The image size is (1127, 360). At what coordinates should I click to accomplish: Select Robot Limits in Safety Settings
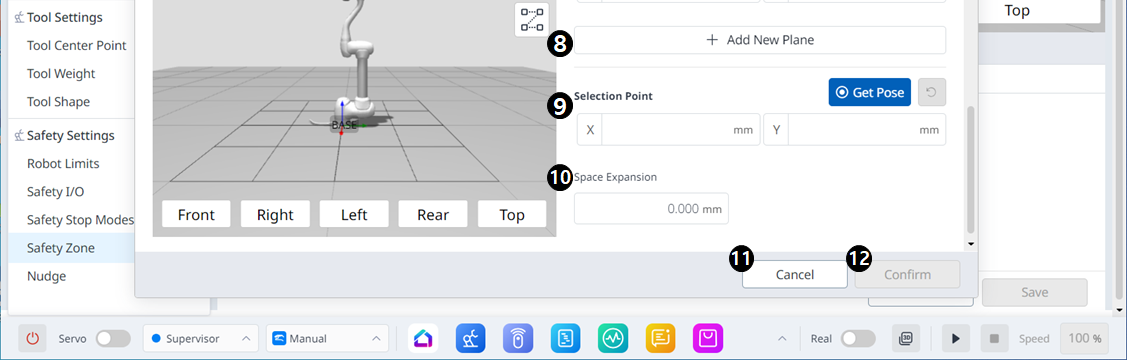[63, 164]
